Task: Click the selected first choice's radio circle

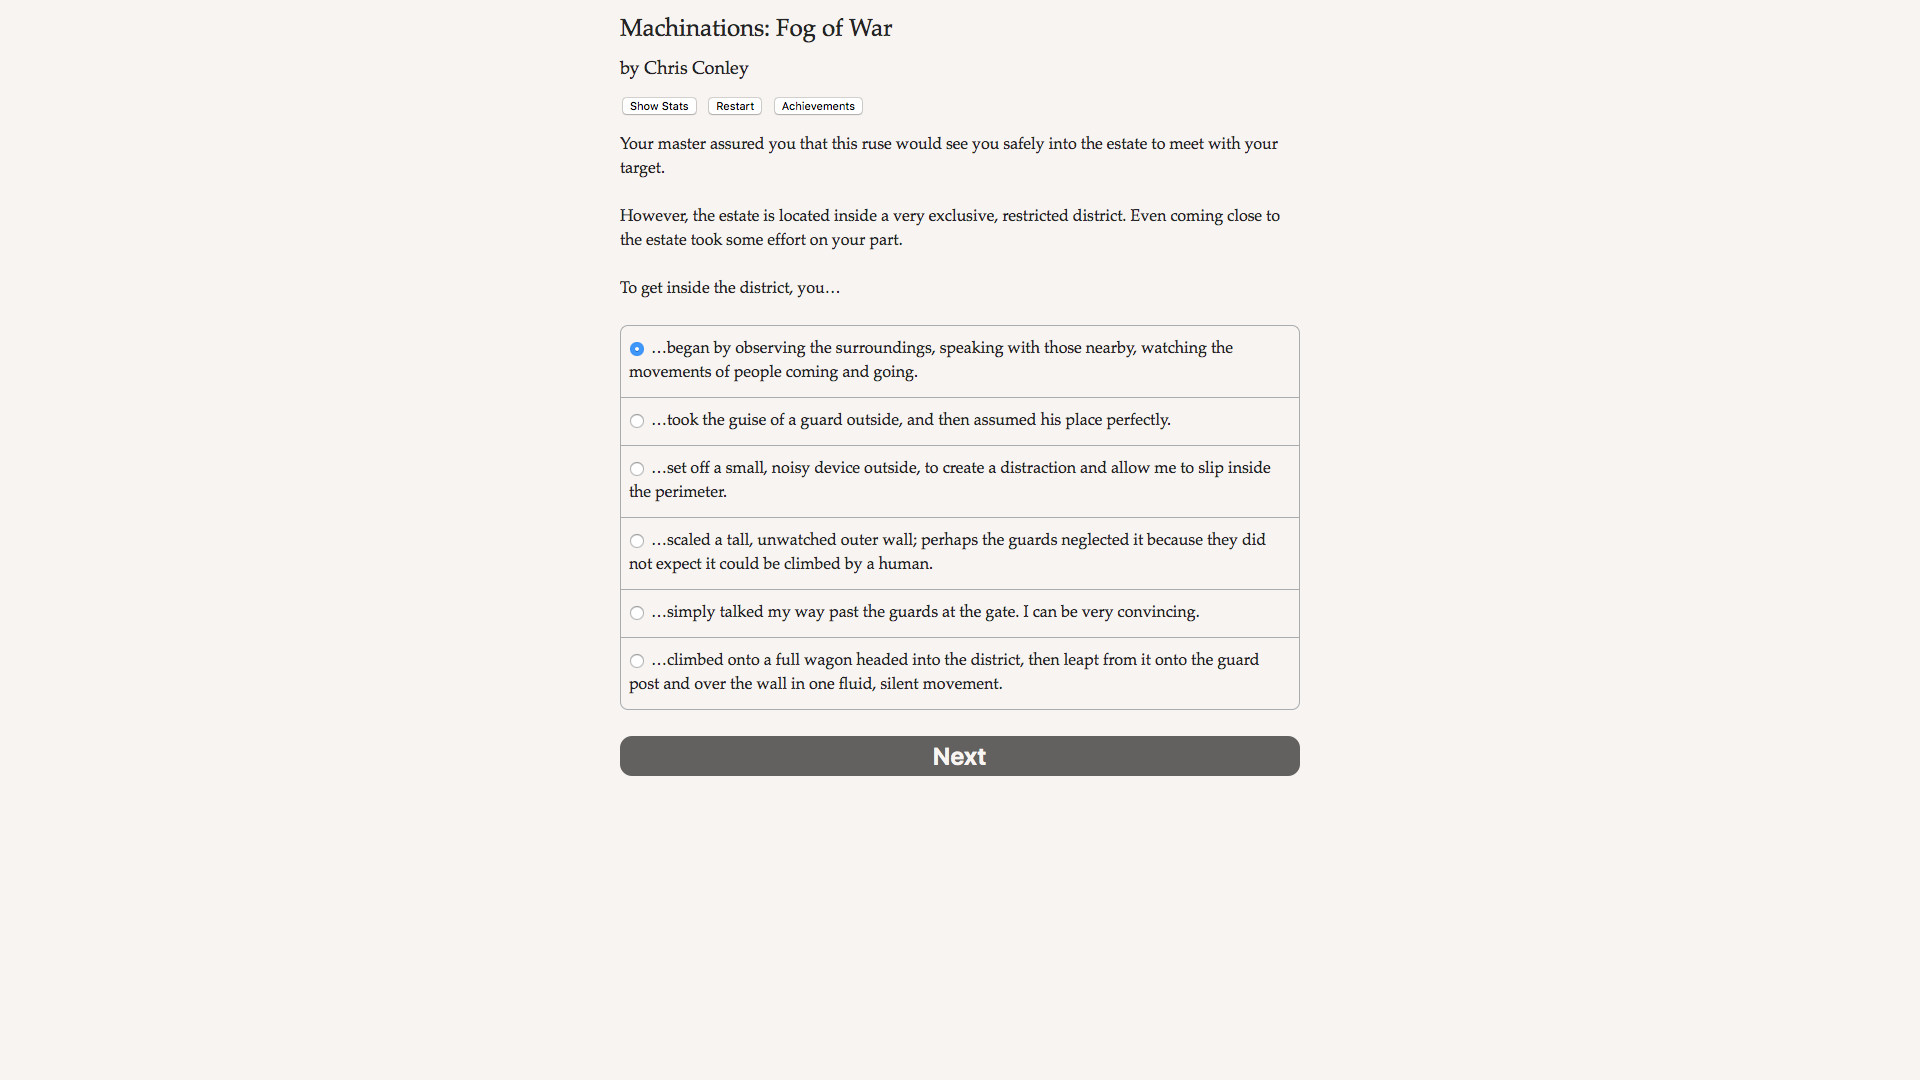Action: (636, 349)
